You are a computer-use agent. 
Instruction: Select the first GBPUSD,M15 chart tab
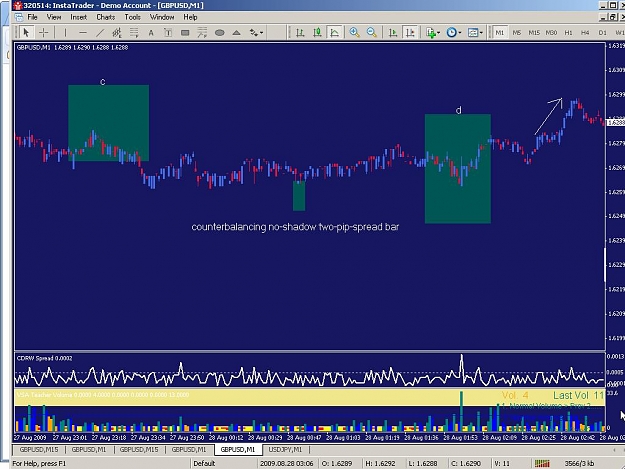(x=39, y=449)
